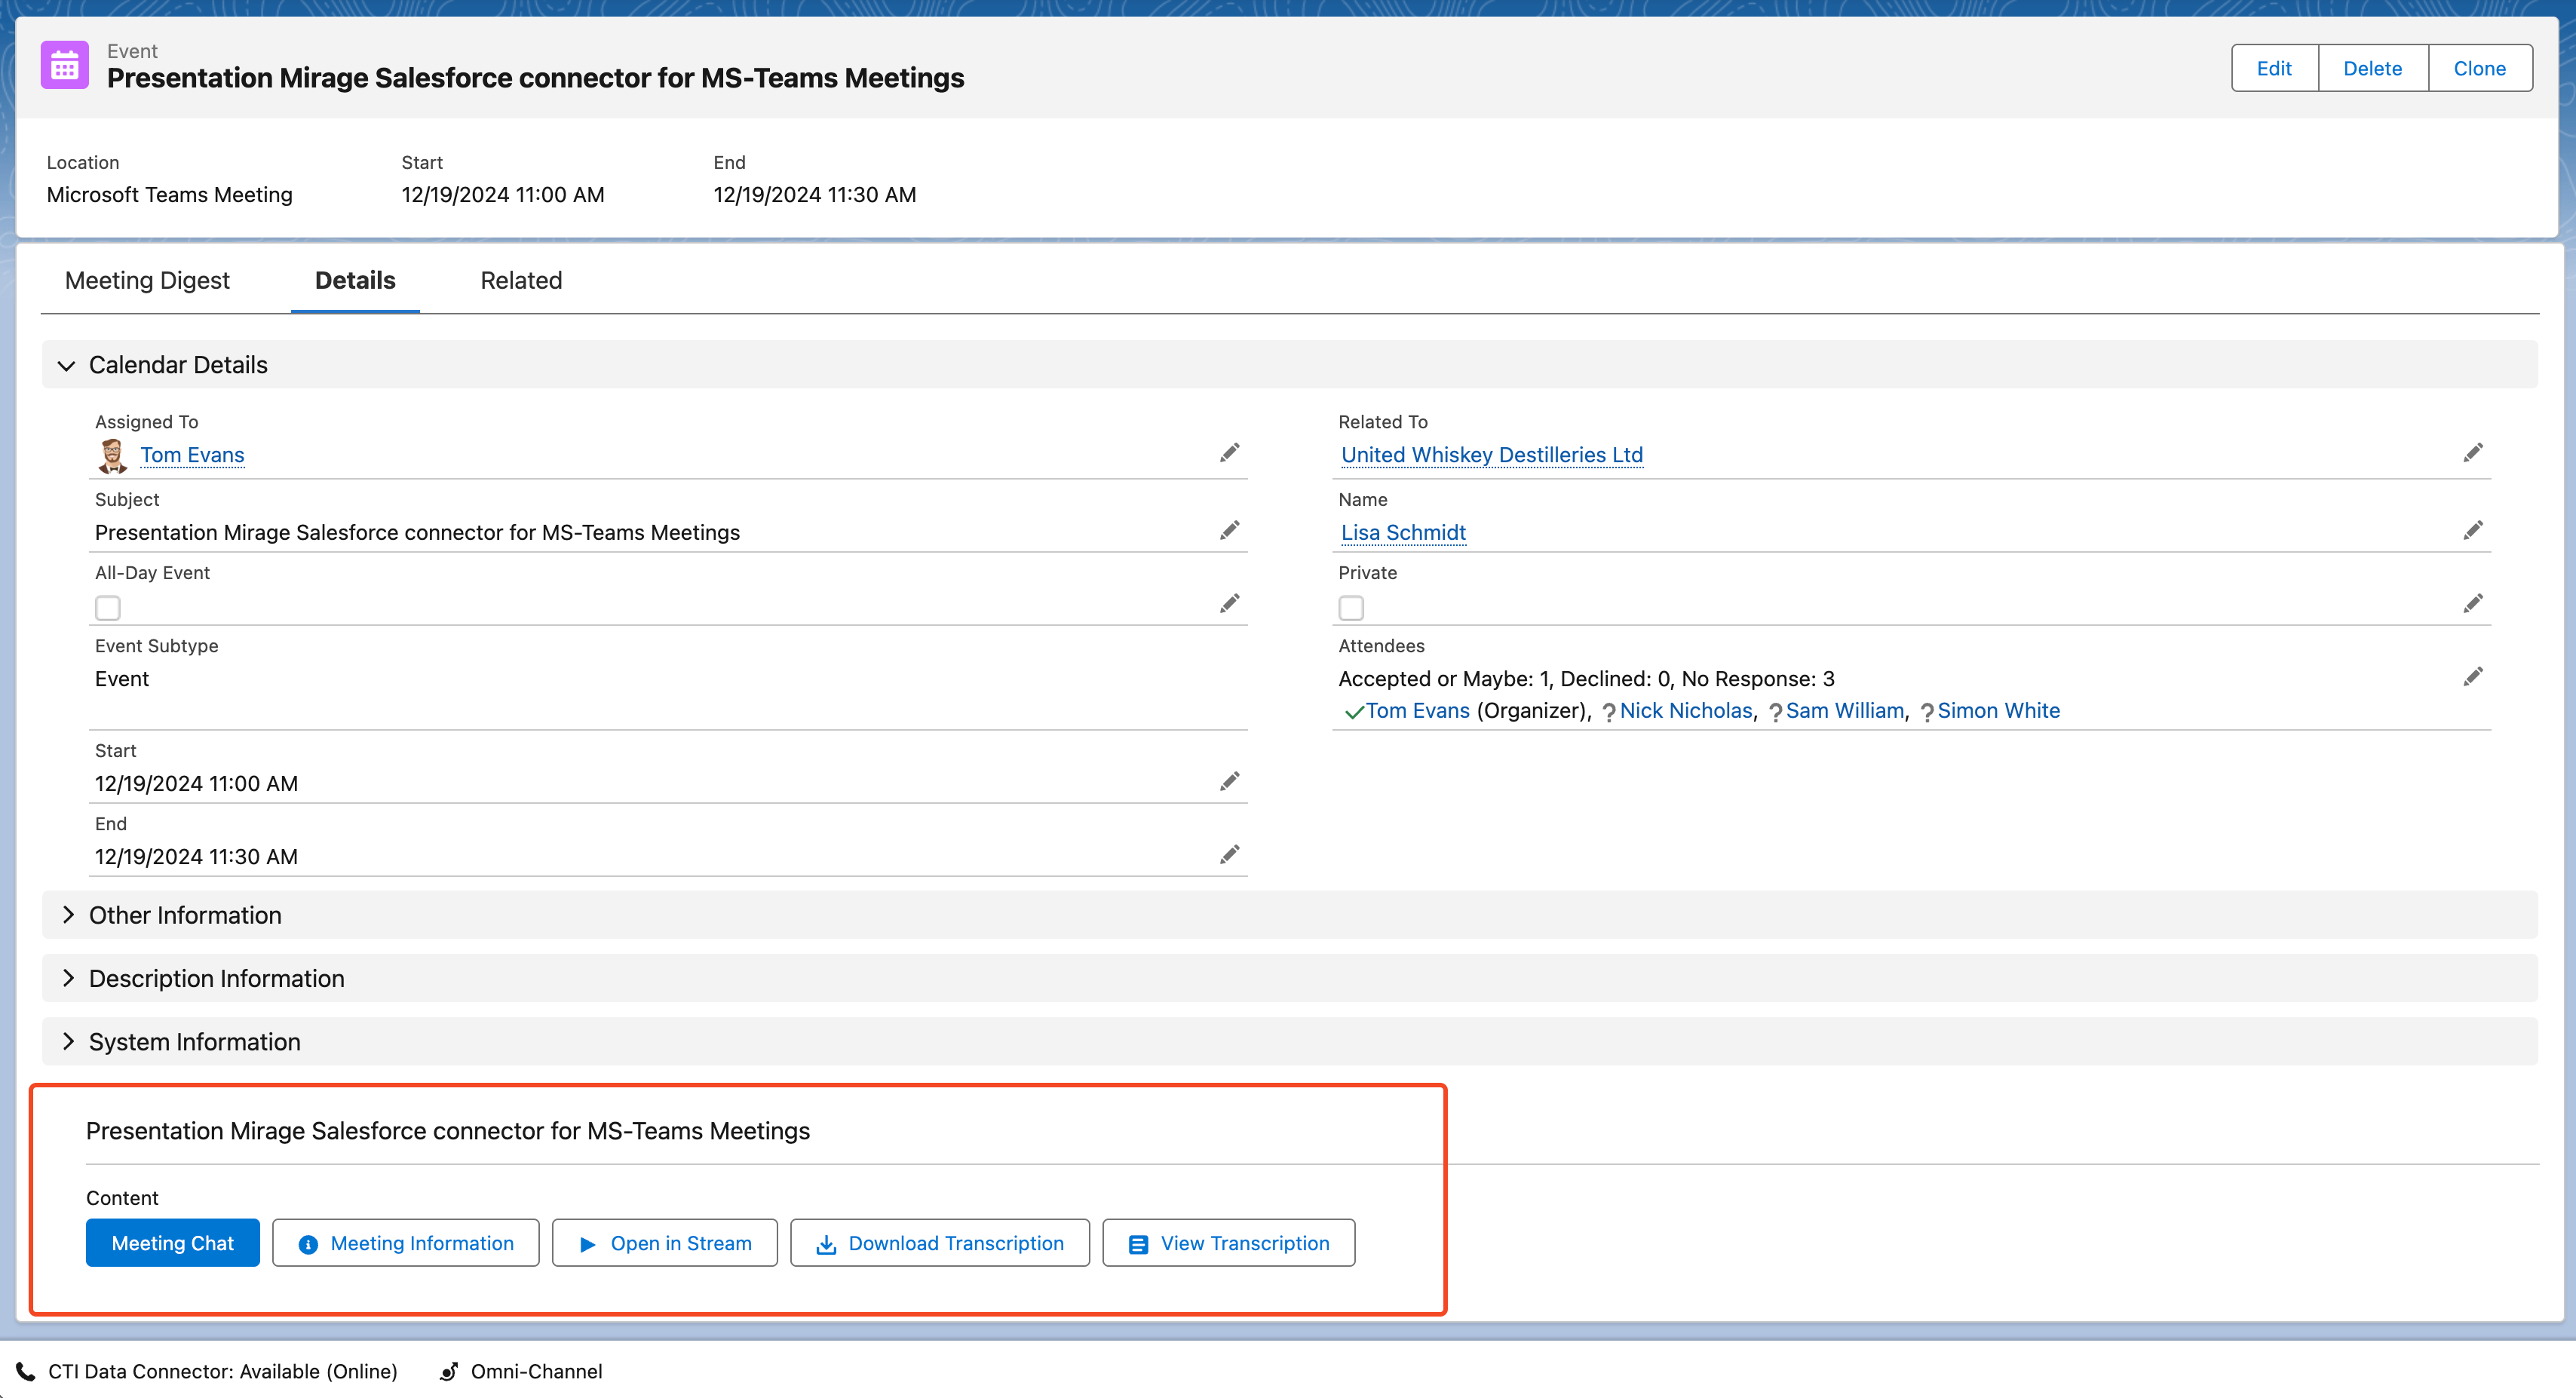This screenshot has width=2576, height=1398.
Task: Click the purple Event calendar icon
Action: 65,66
